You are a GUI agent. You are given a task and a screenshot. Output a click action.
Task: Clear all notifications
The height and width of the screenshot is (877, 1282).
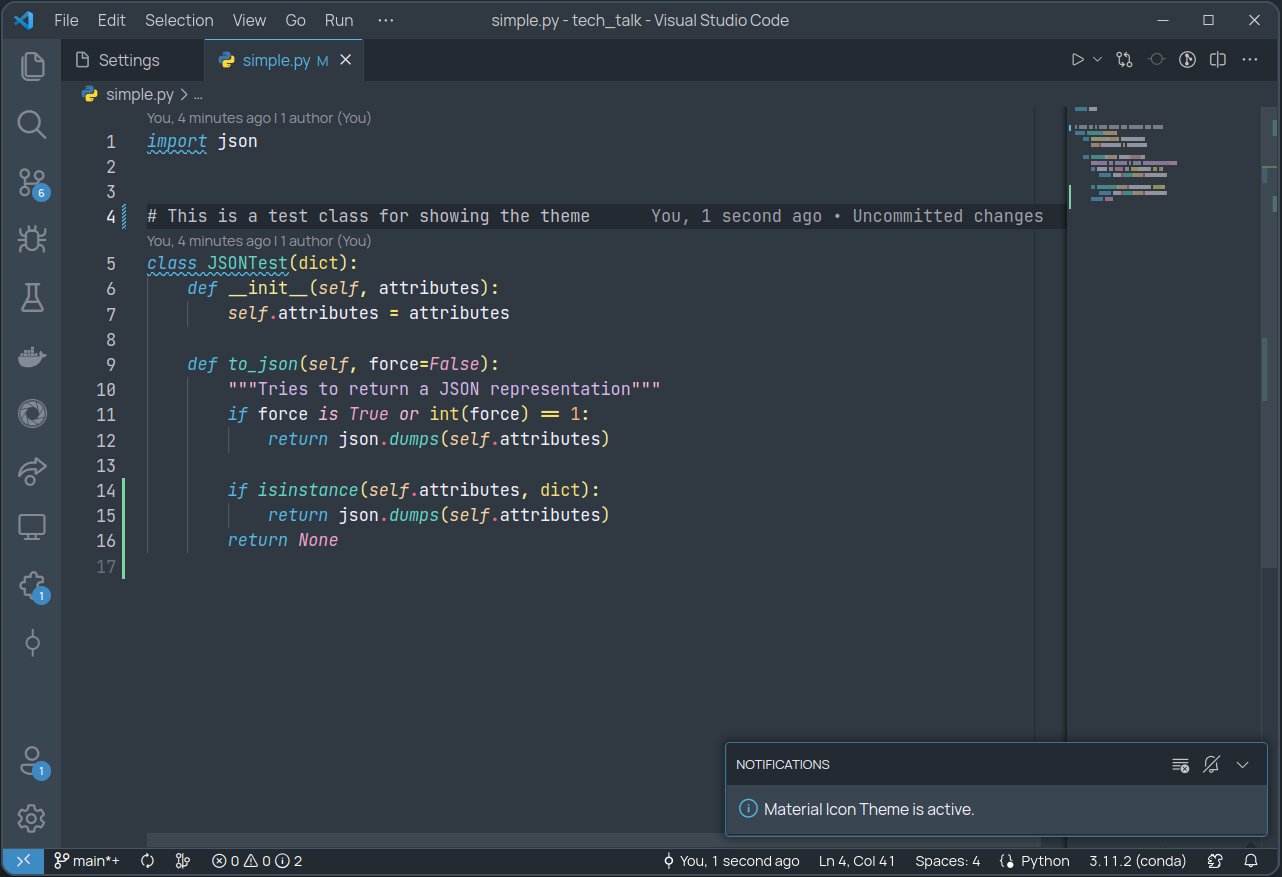pos(1181,765)
